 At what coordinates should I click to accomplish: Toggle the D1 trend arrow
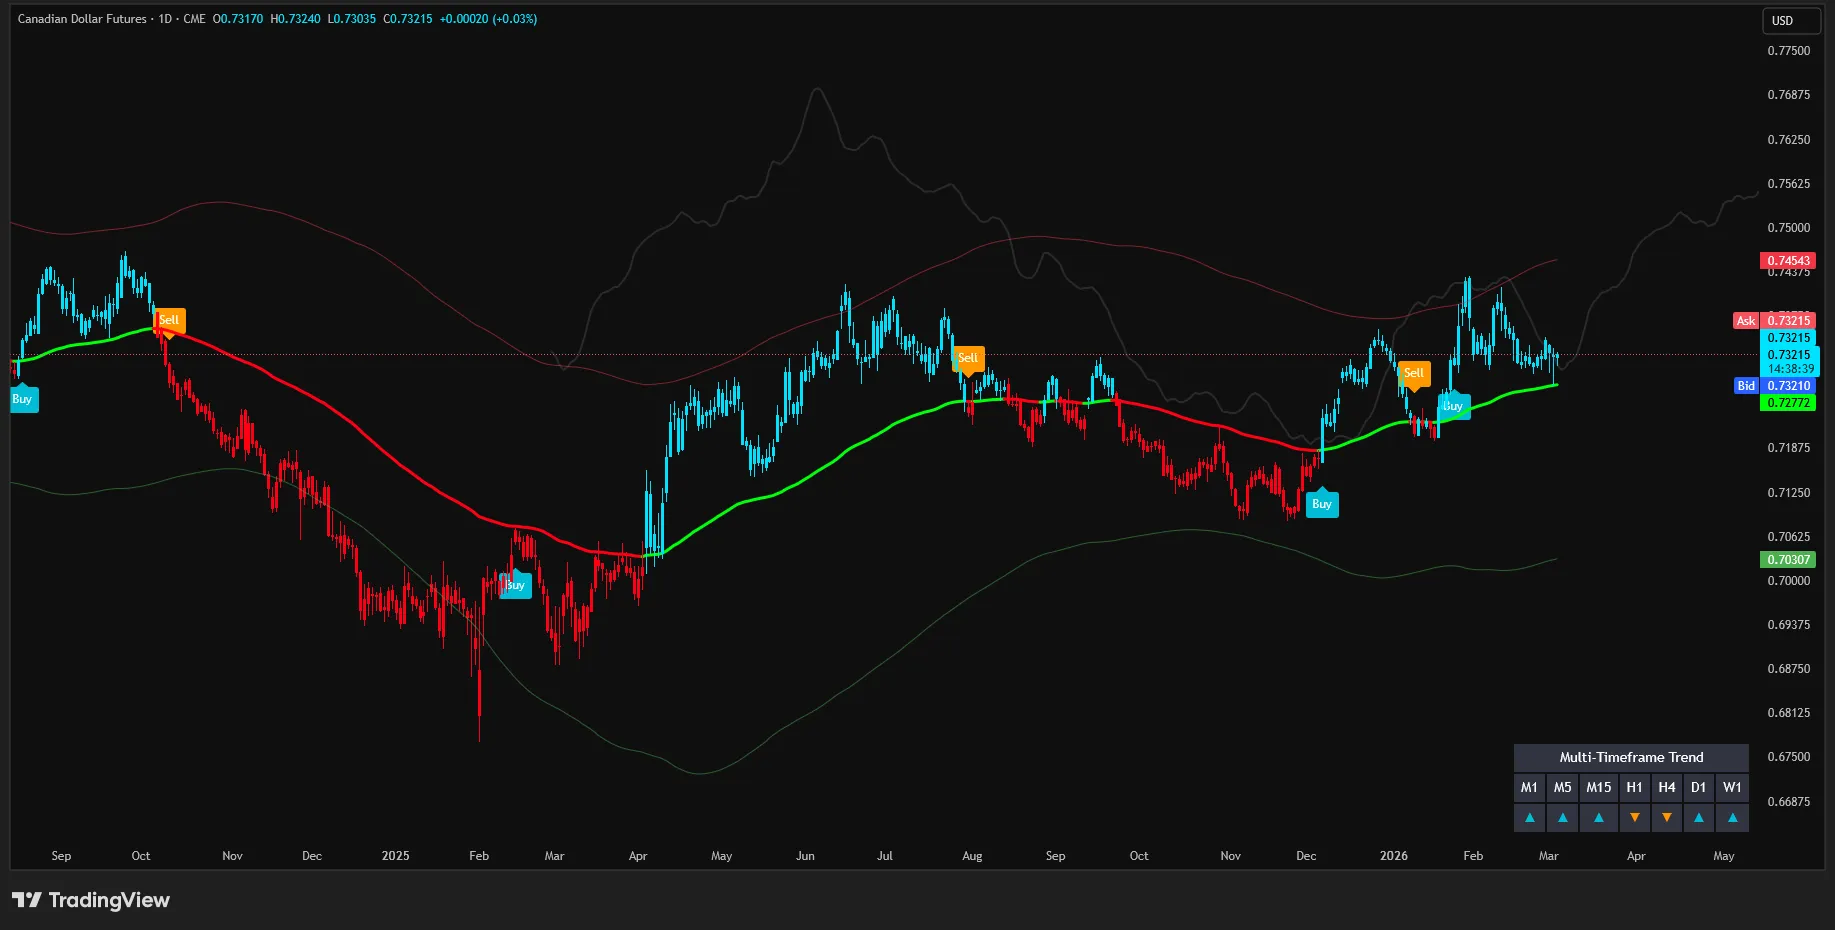pyautogui.click(x=1699, y=817)
